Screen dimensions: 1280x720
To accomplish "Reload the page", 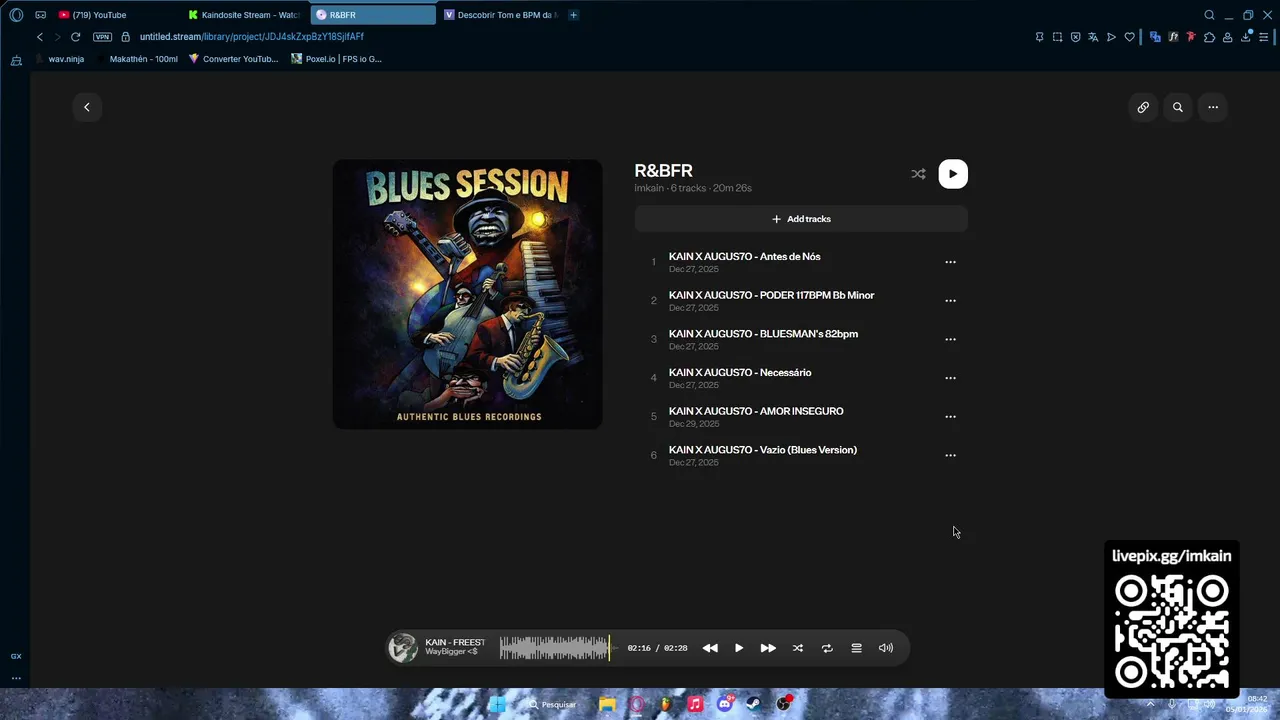I will (x=75, y=37).
